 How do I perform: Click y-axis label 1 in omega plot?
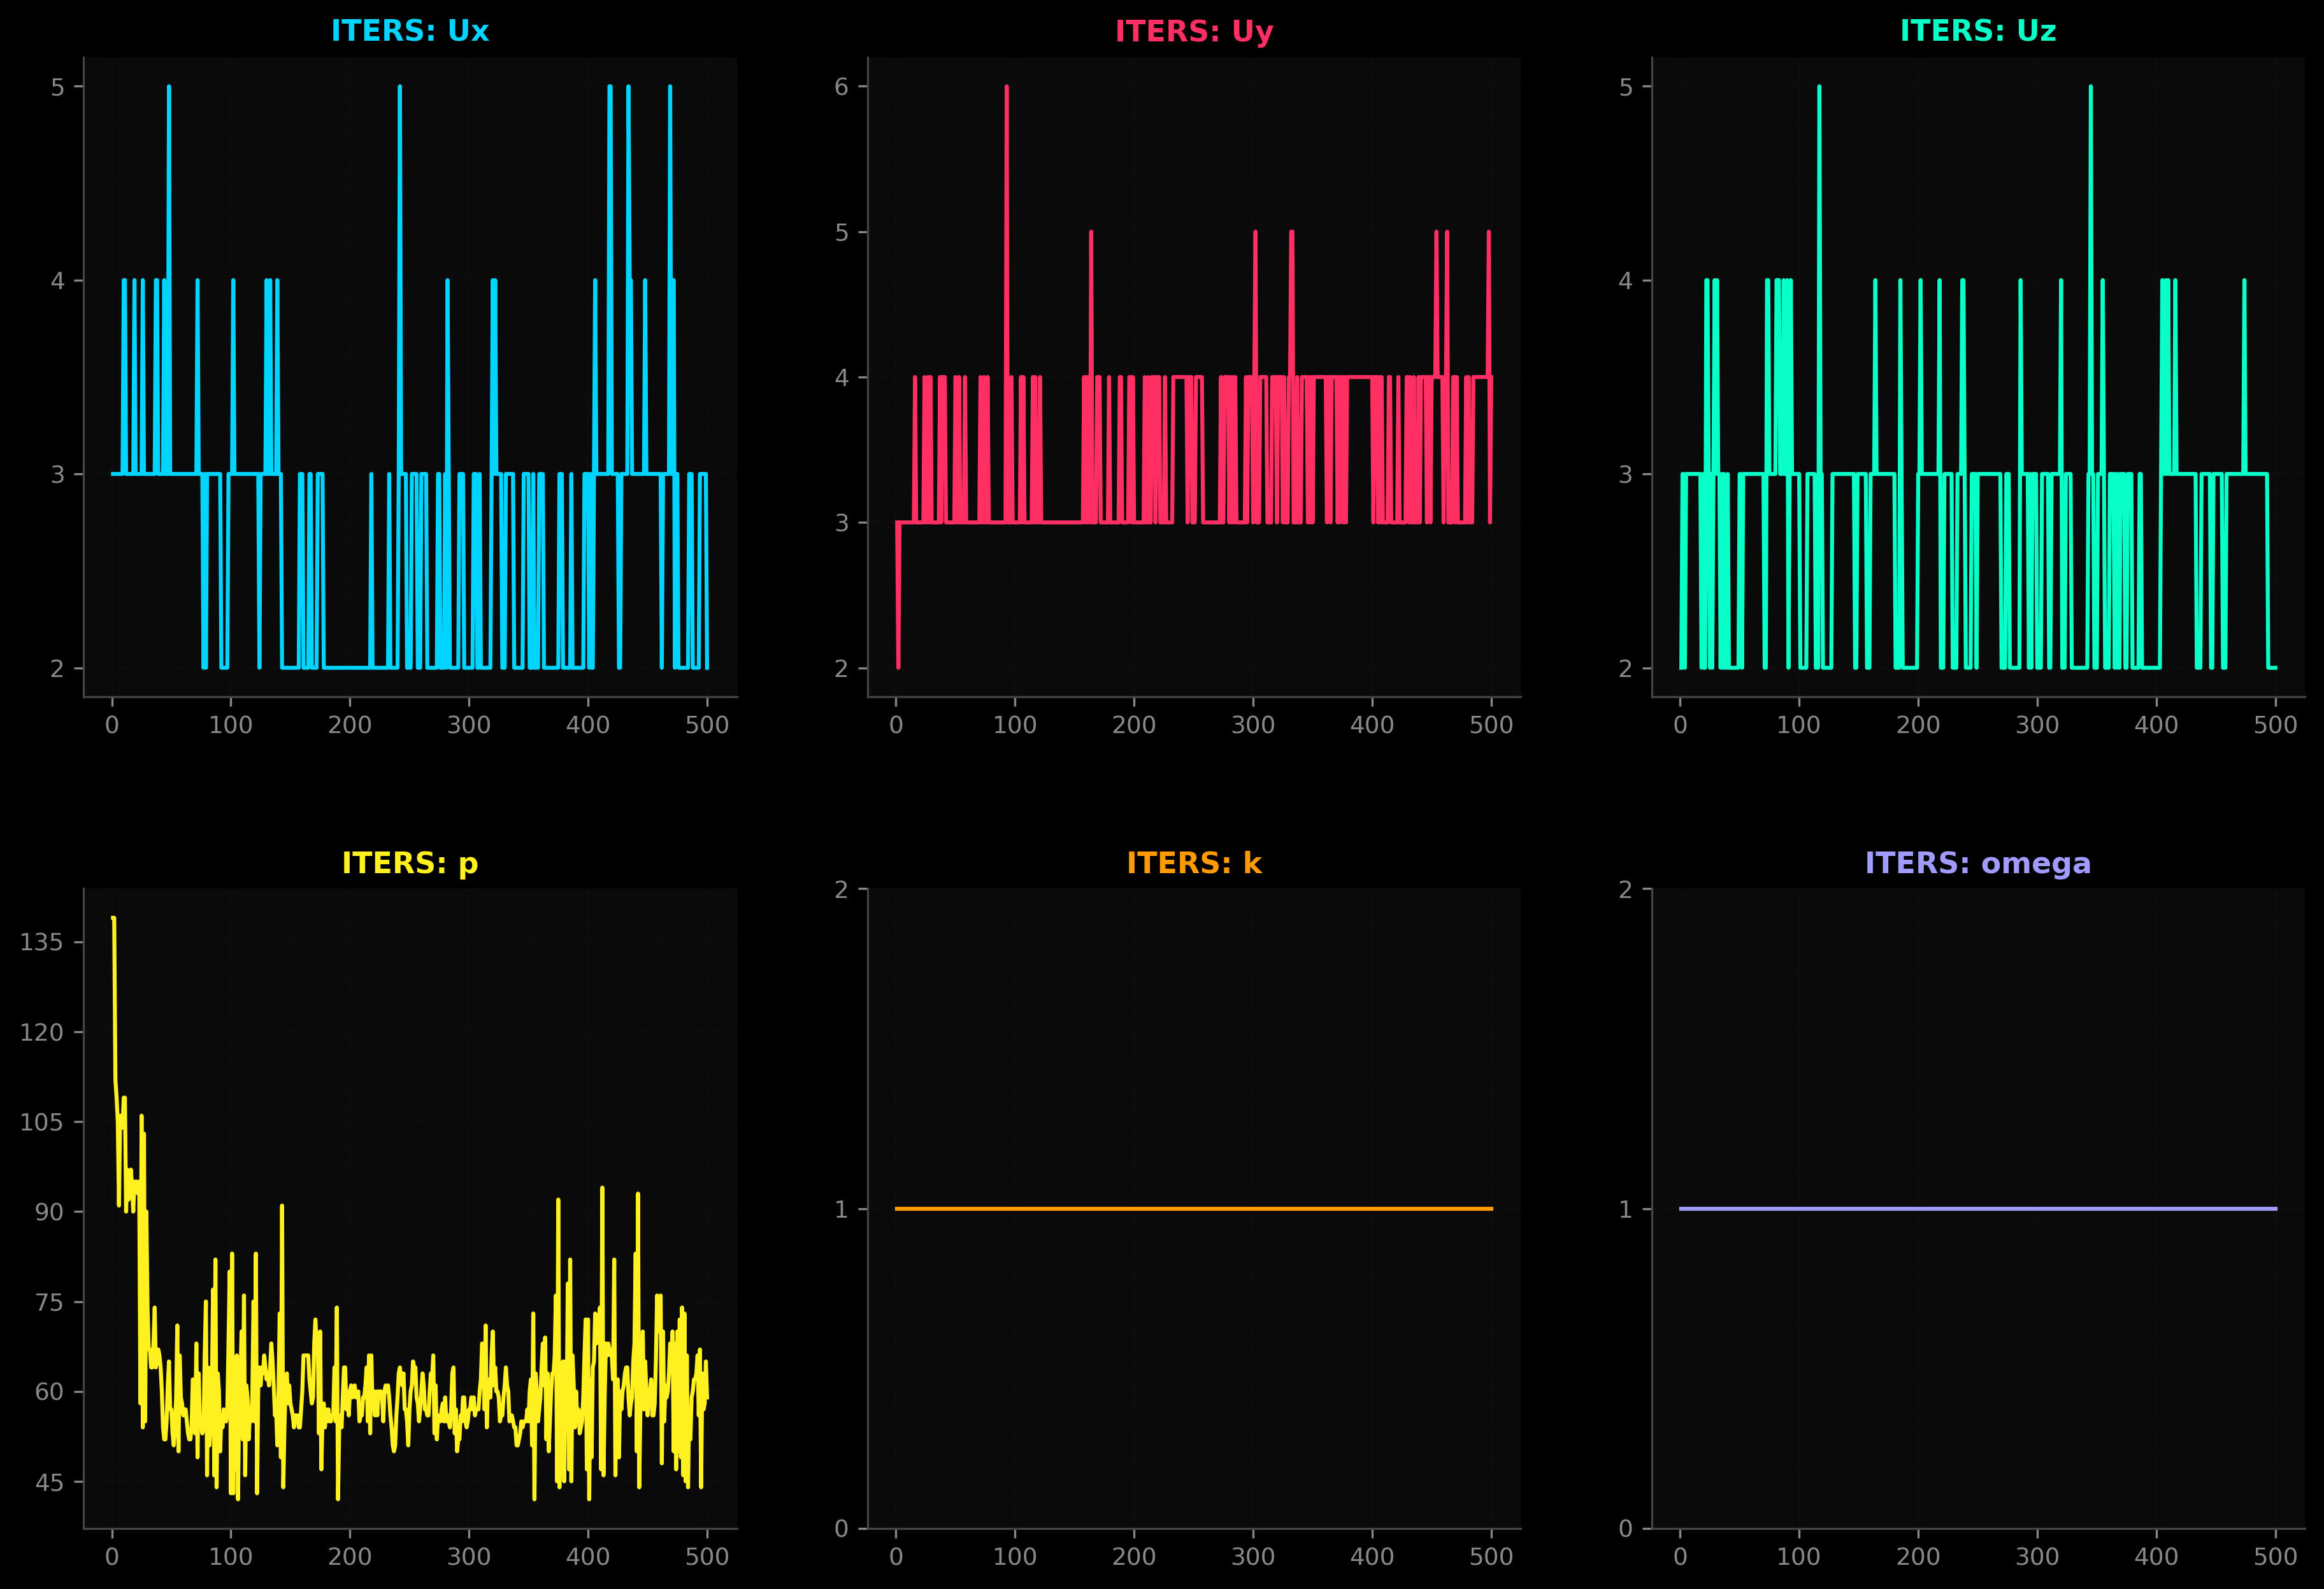[x=1625, y=1210]
